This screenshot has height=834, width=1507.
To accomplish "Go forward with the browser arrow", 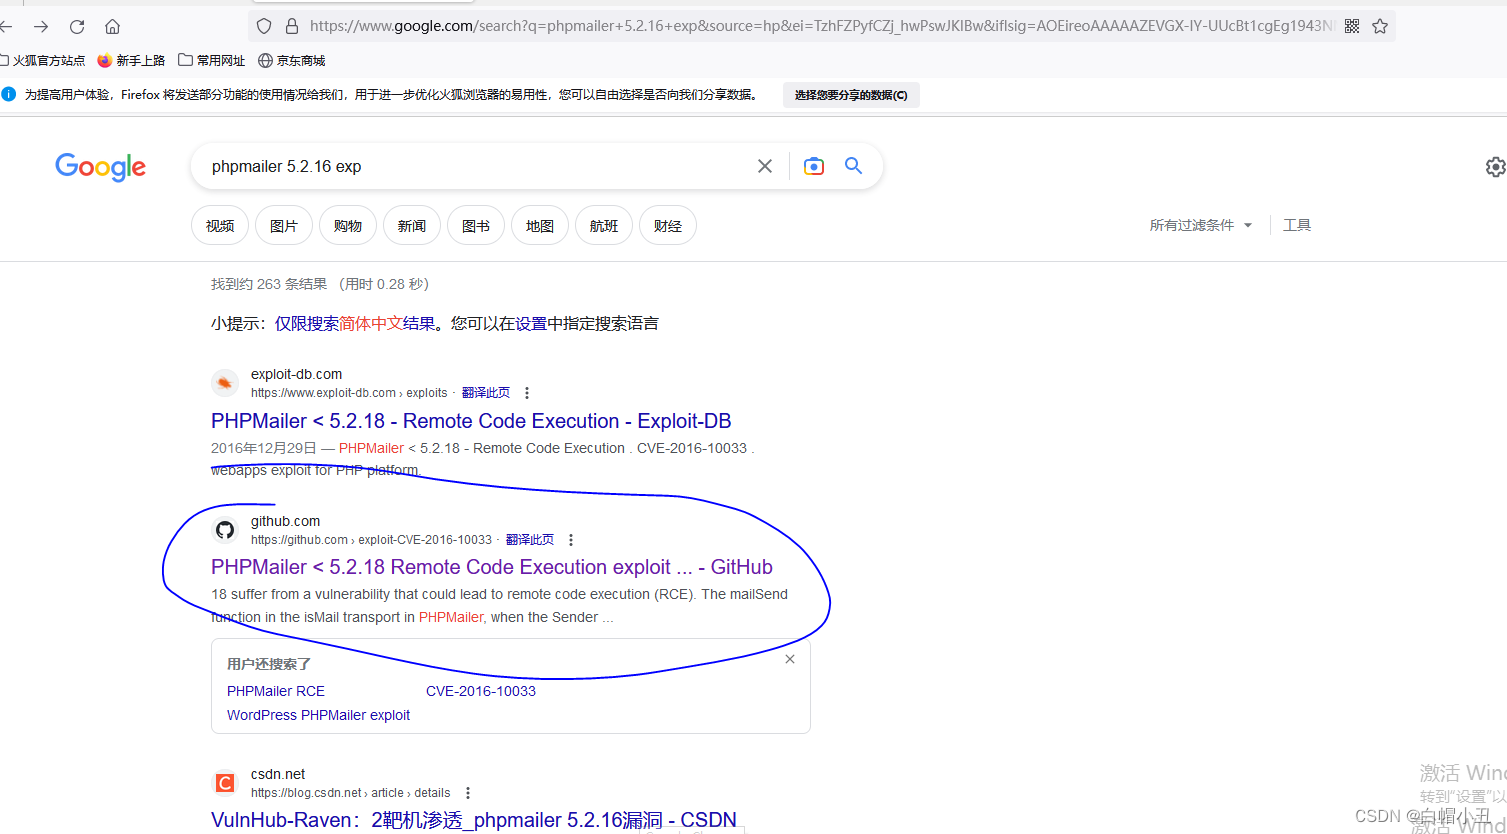I will 41,27.
